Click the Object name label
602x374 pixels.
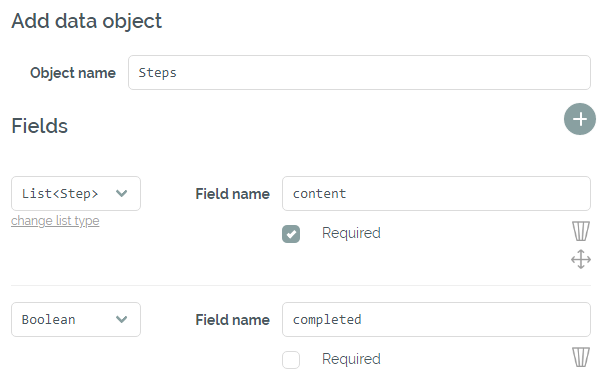tap(73, 73)
